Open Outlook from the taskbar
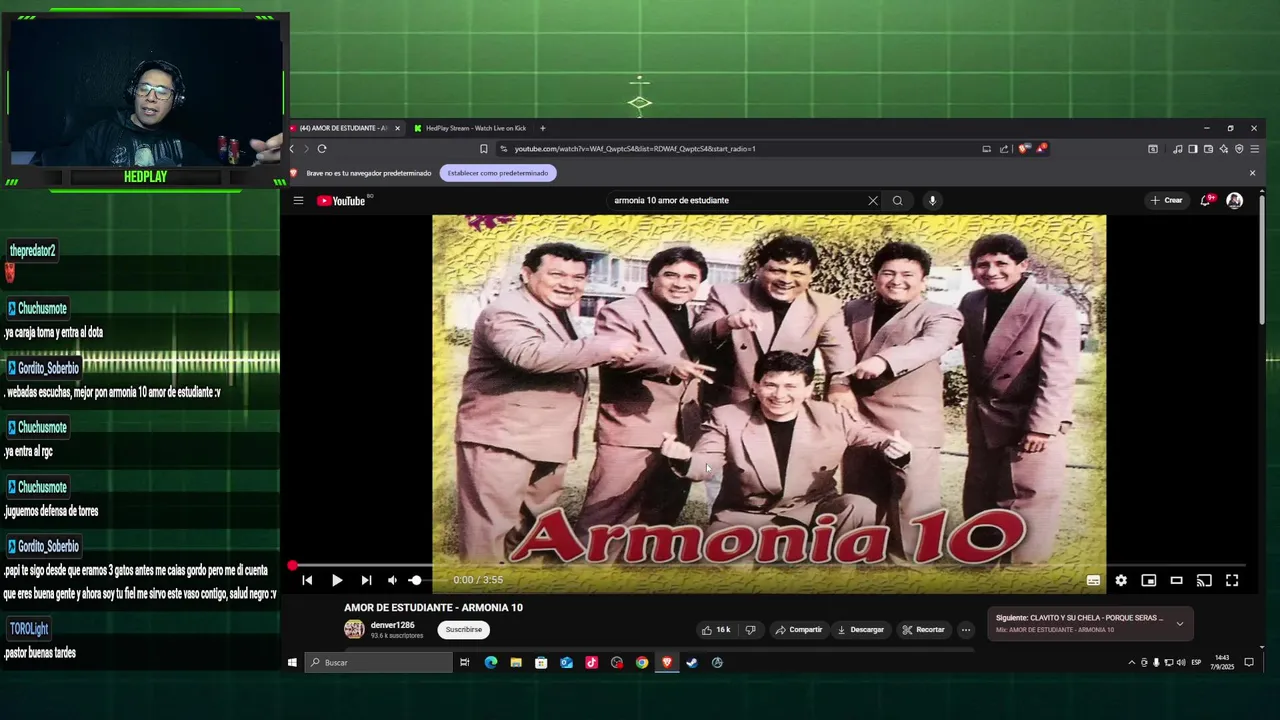The width and height of the screenshot is (1280, 720). tap(566, 662)
